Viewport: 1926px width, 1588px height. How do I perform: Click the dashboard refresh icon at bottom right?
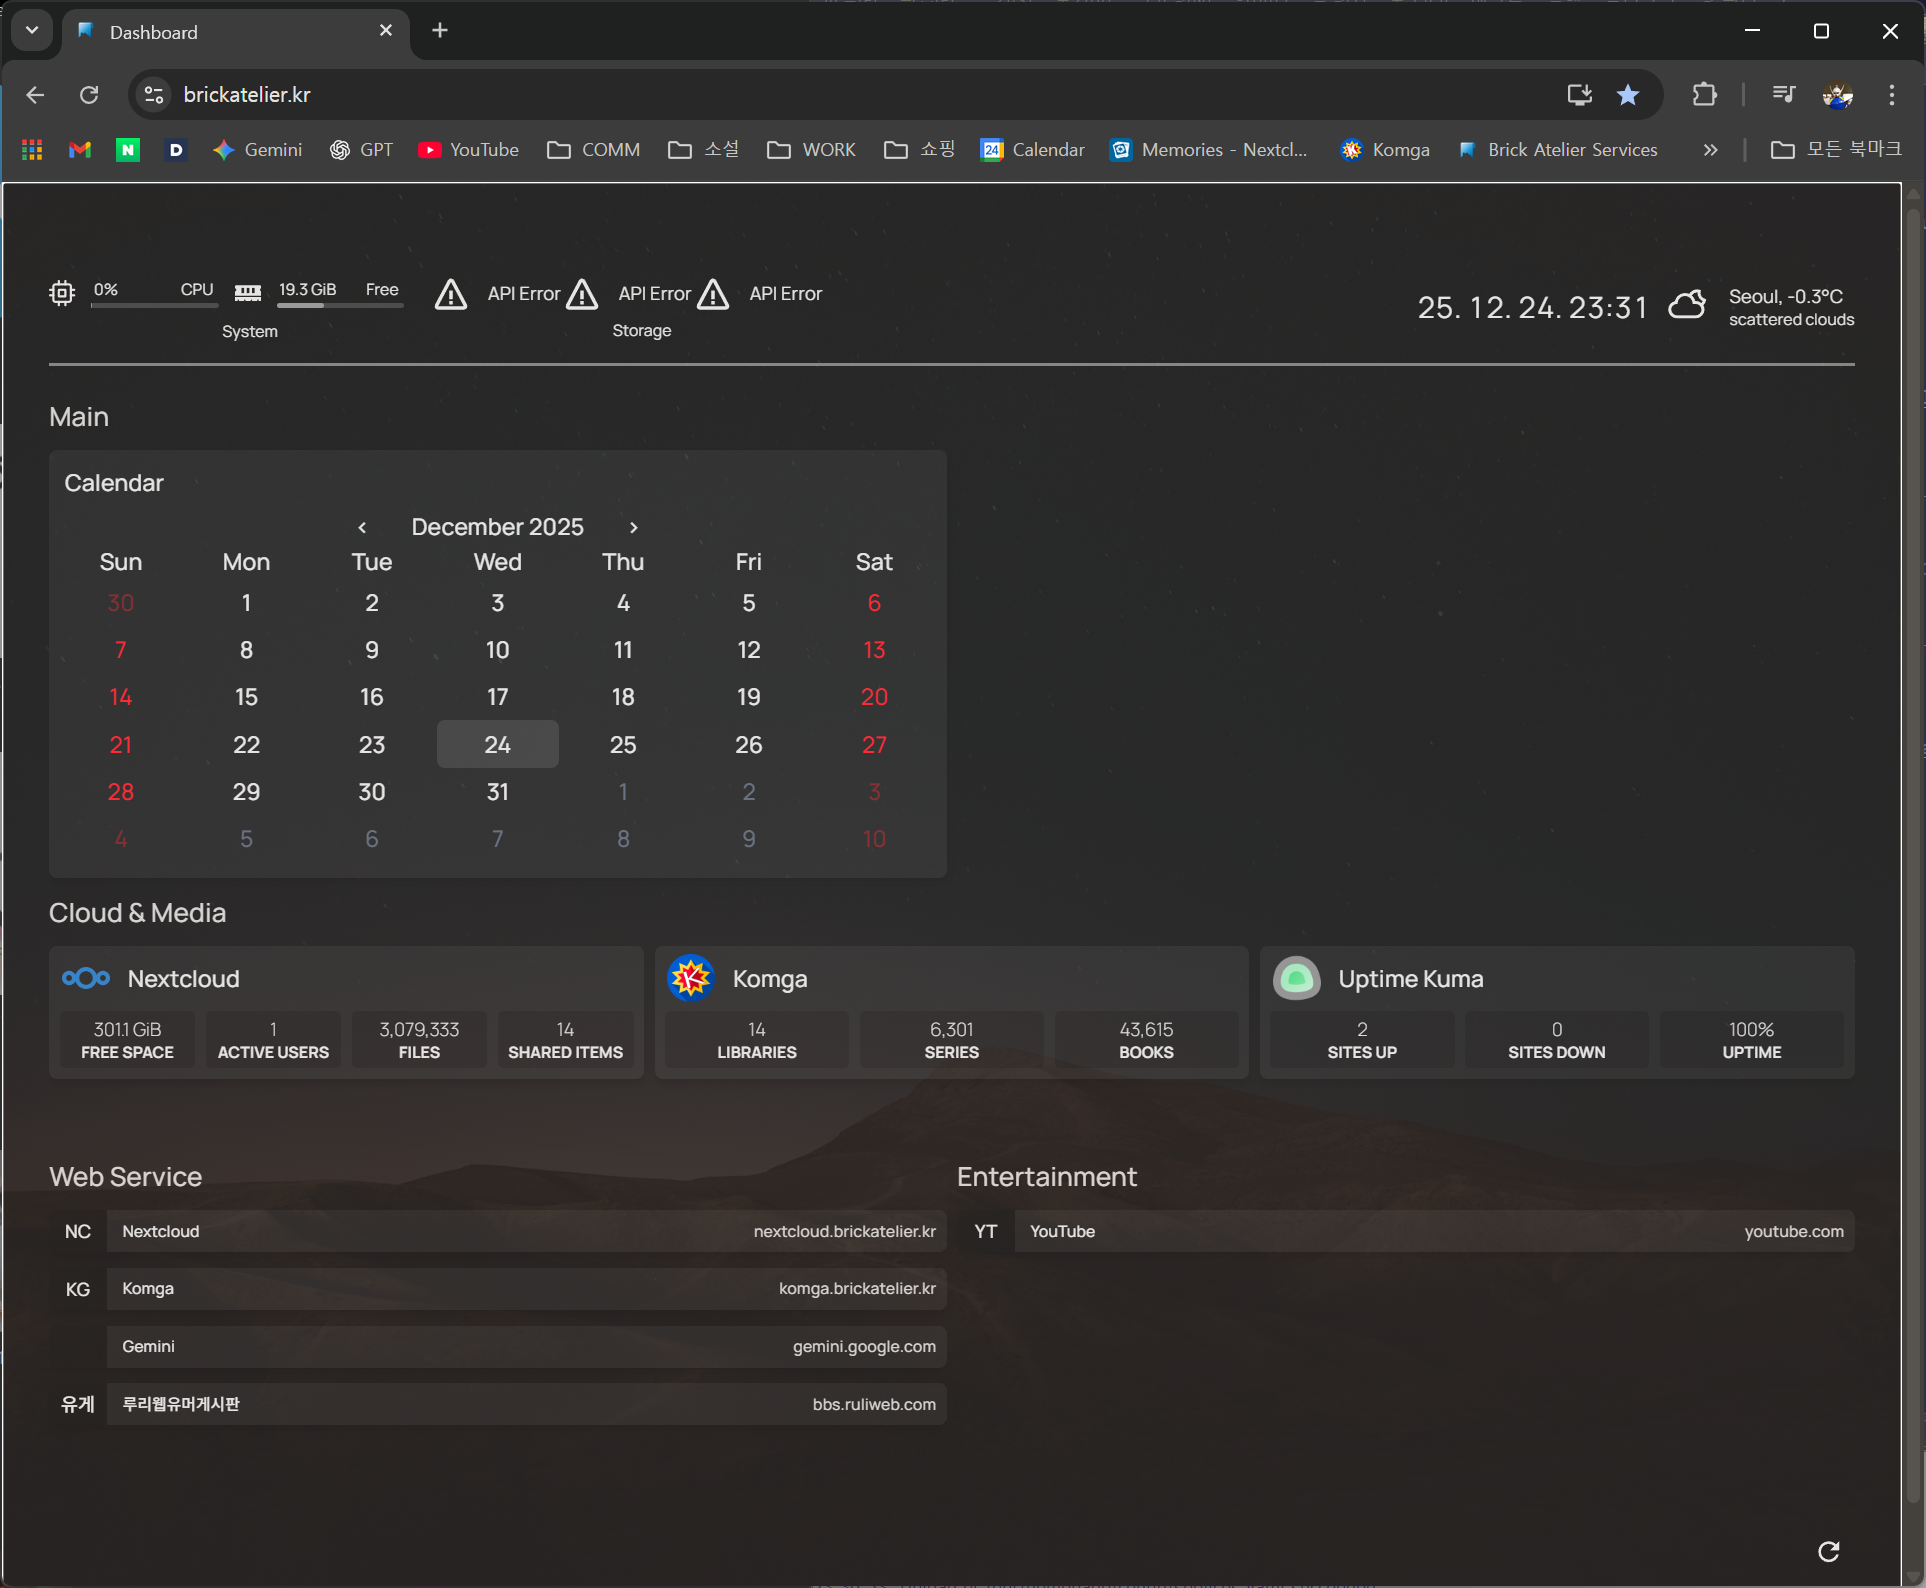(1828, 1551)
